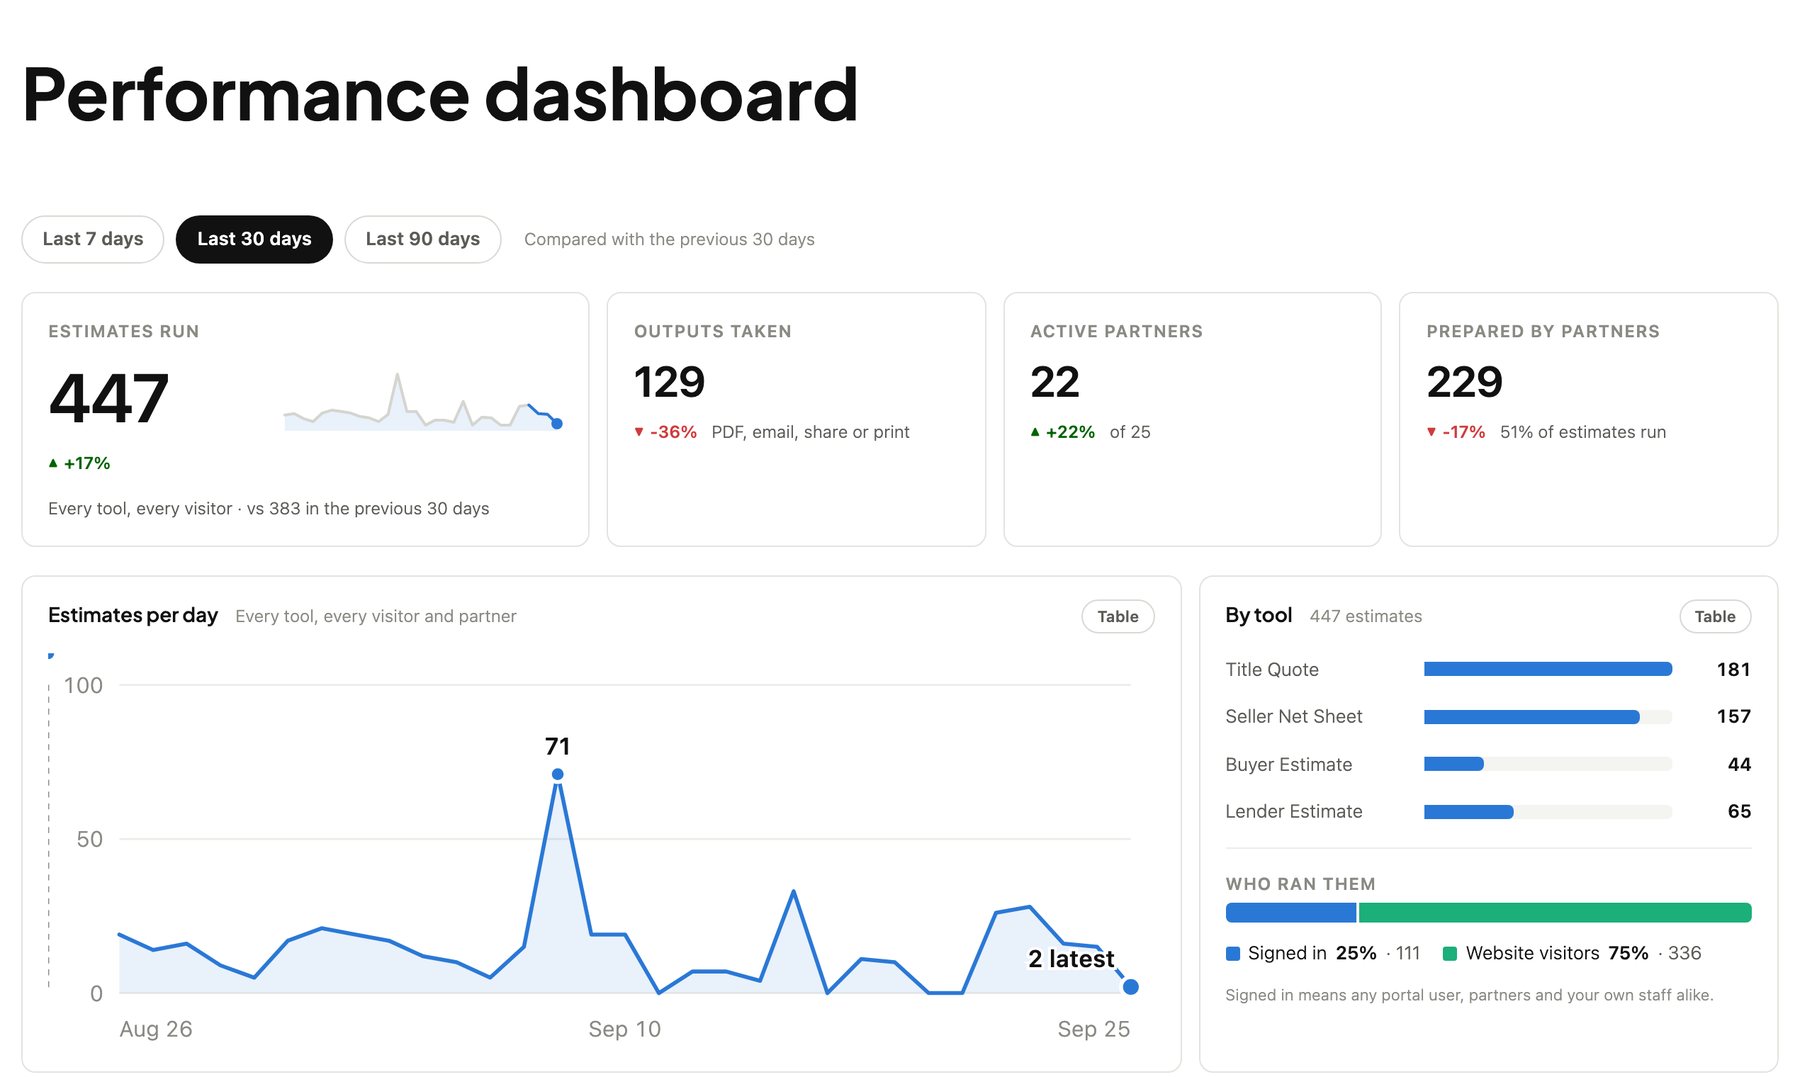The image size is (1800, 1077).
Task: Click '51% of estimates run' text
Action: (x=1583, y=432)
